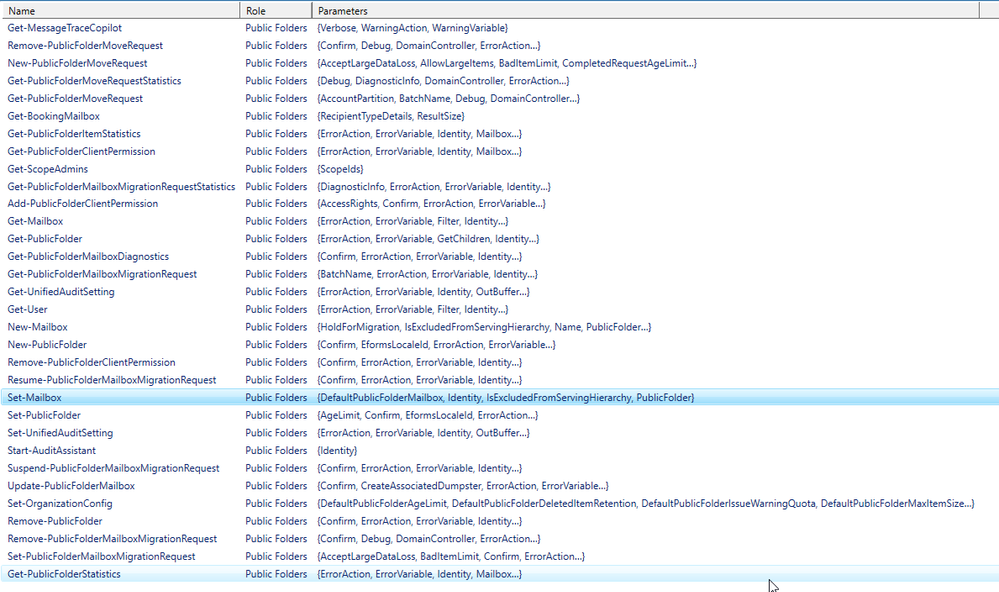999x592 pixels.
Task: Select the Get-MessageTraceCopilot row
Action: [x=500, y=28]
